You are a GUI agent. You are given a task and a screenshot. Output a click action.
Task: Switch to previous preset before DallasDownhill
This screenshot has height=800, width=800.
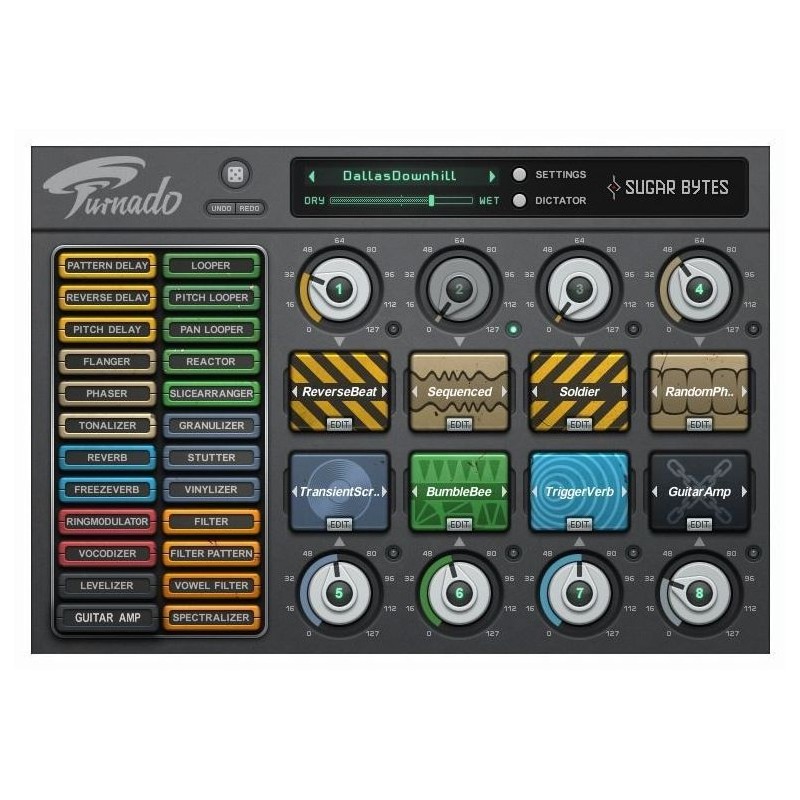(x=311, y=176)
